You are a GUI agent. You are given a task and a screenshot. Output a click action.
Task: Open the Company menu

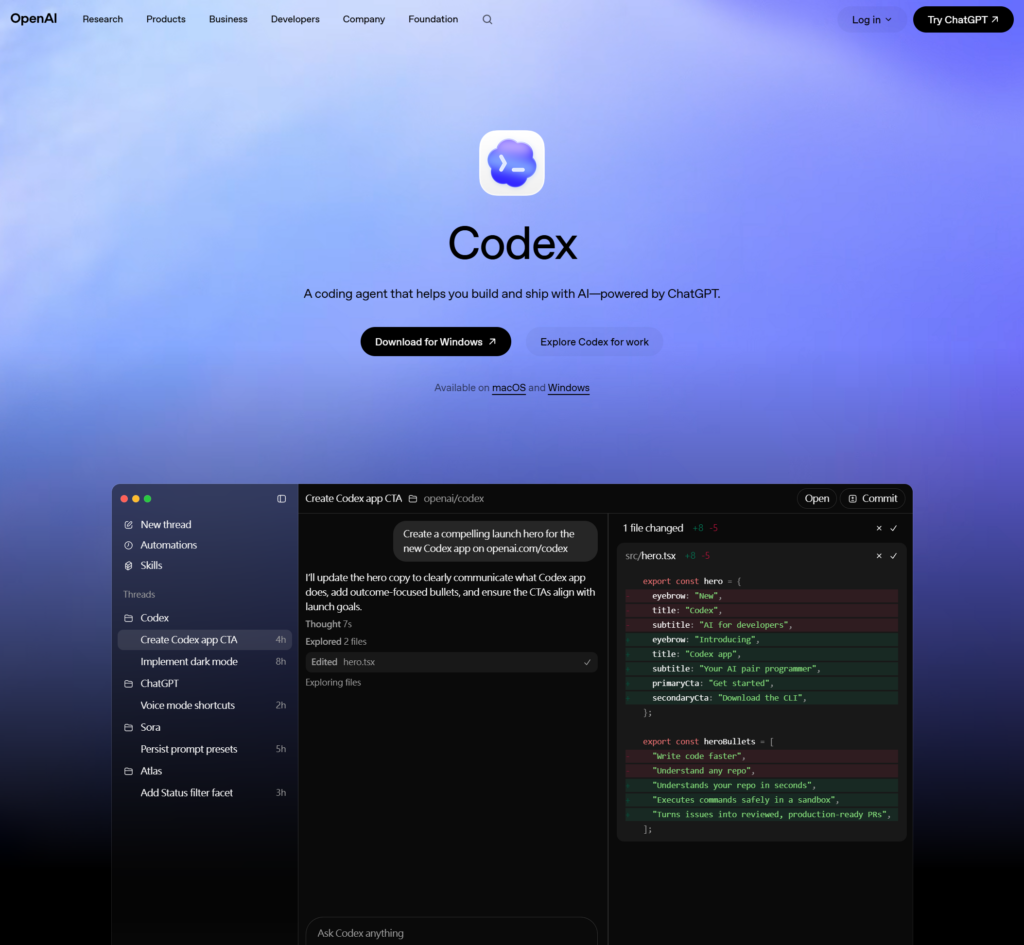pos(364,19)
